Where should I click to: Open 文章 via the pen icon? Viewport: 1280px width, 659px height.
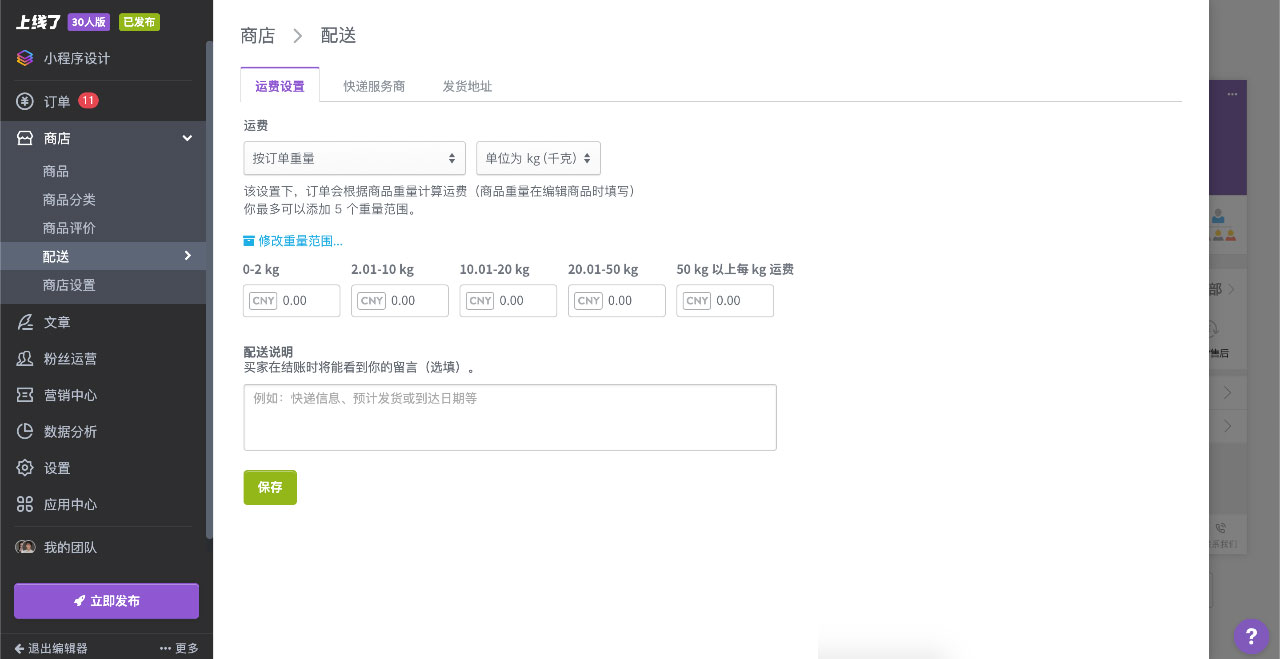point(24,322)
